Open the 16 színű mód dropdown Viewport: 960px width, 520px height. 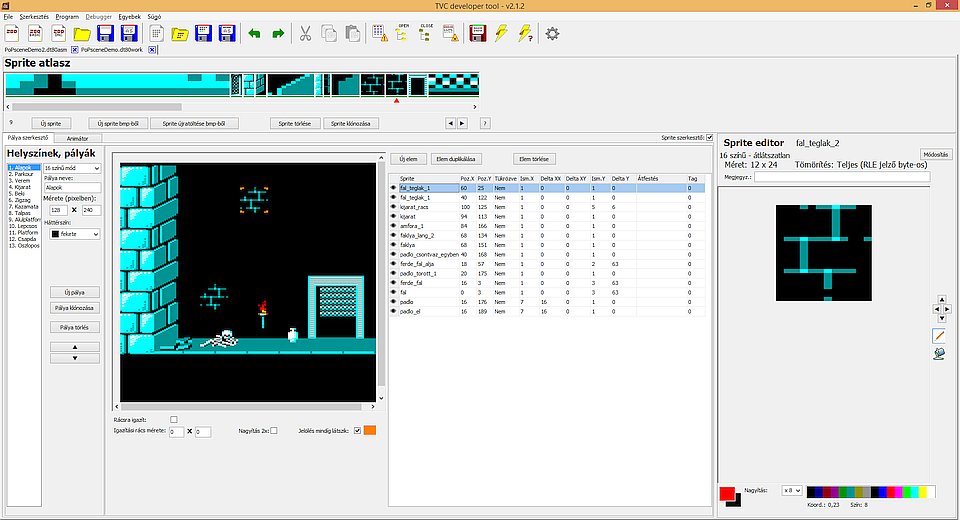pyautogui.click(x=73, y=168)
